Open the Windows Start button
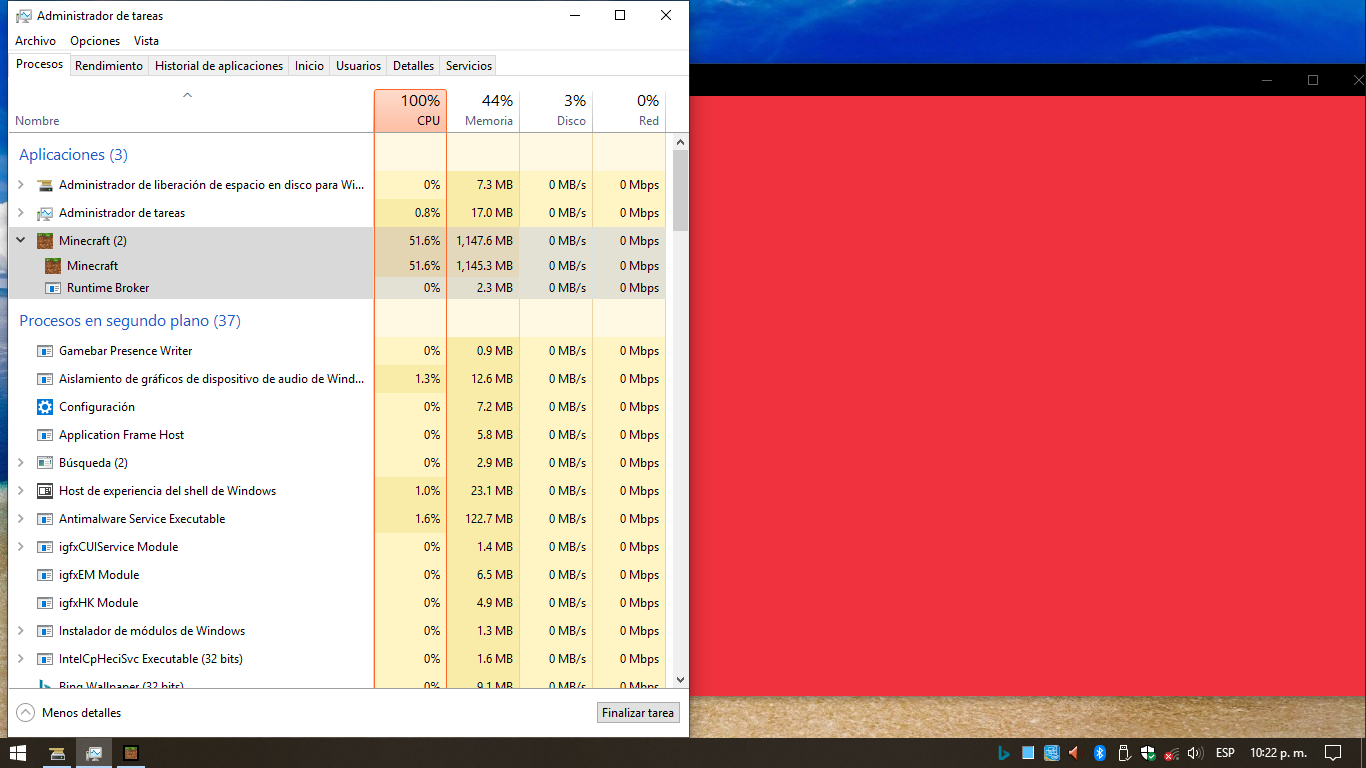The image size is (1366, 768). coord(18,753)
